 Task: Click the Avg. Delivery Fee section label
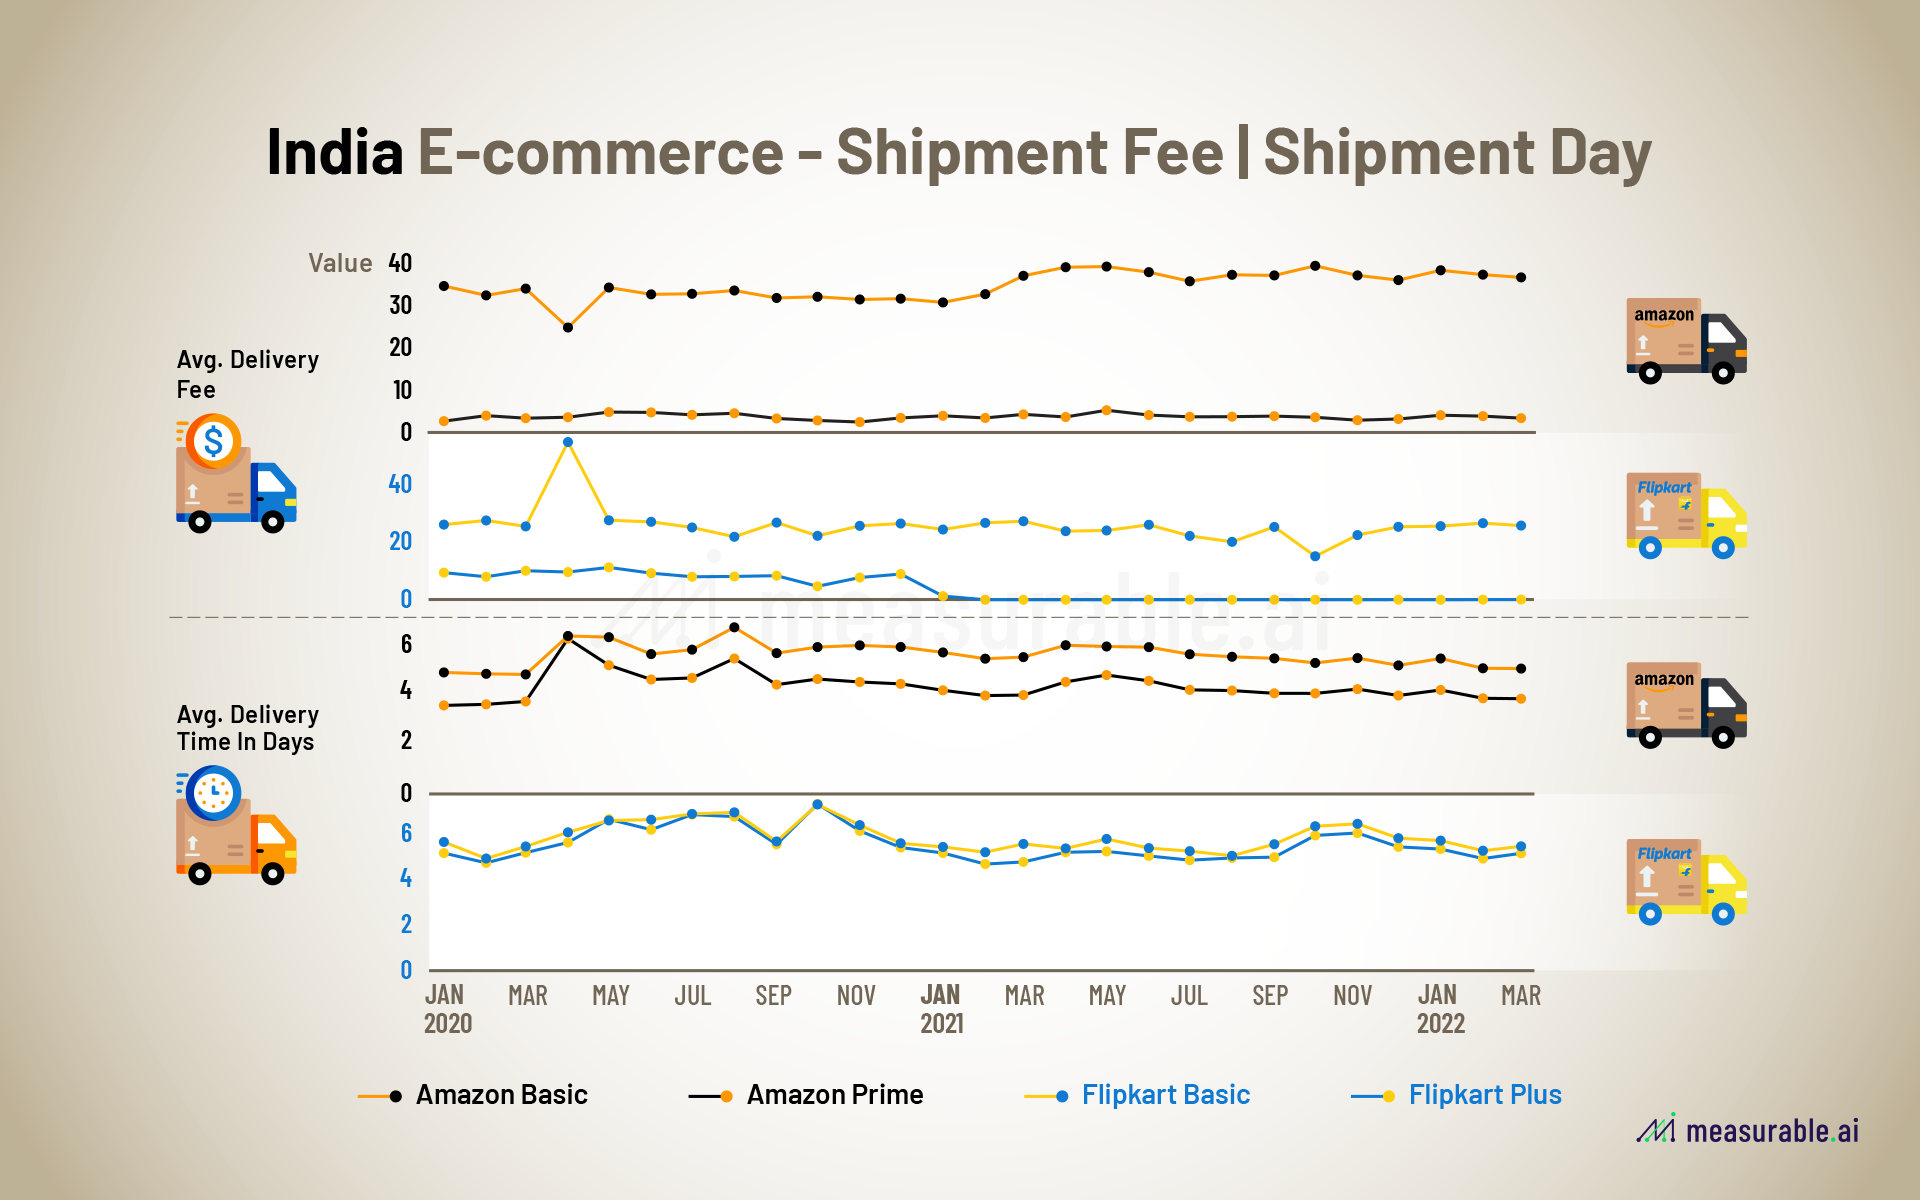(x=247, y=374)
